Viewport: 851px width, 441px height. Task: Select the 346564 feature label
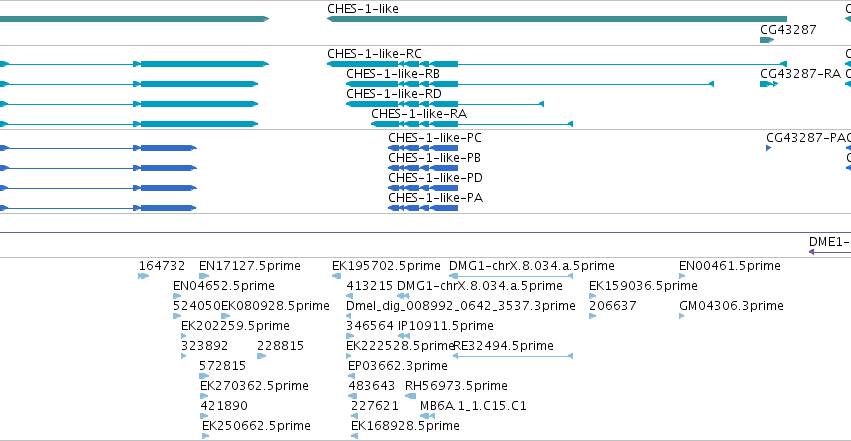[x=370, y=326]
